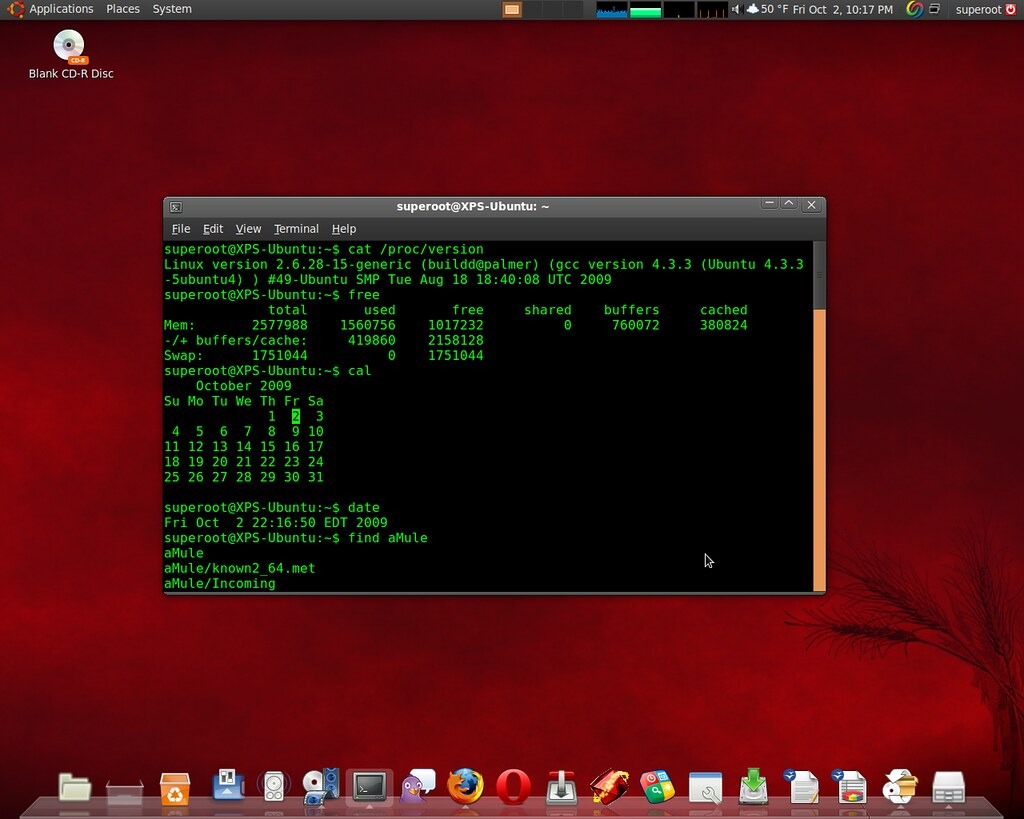Open the terminal View menu

click(248, 229)
